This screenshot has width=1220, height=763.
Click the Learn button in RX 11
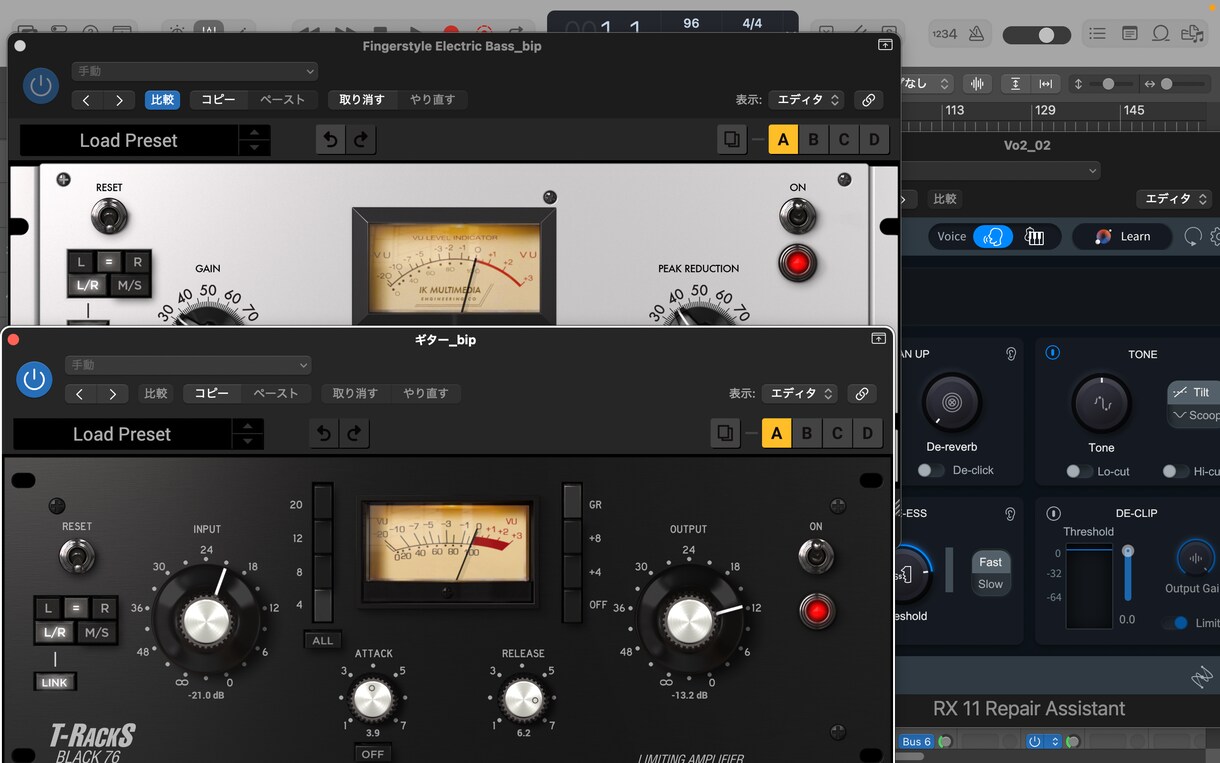[x=1124, y=237]
